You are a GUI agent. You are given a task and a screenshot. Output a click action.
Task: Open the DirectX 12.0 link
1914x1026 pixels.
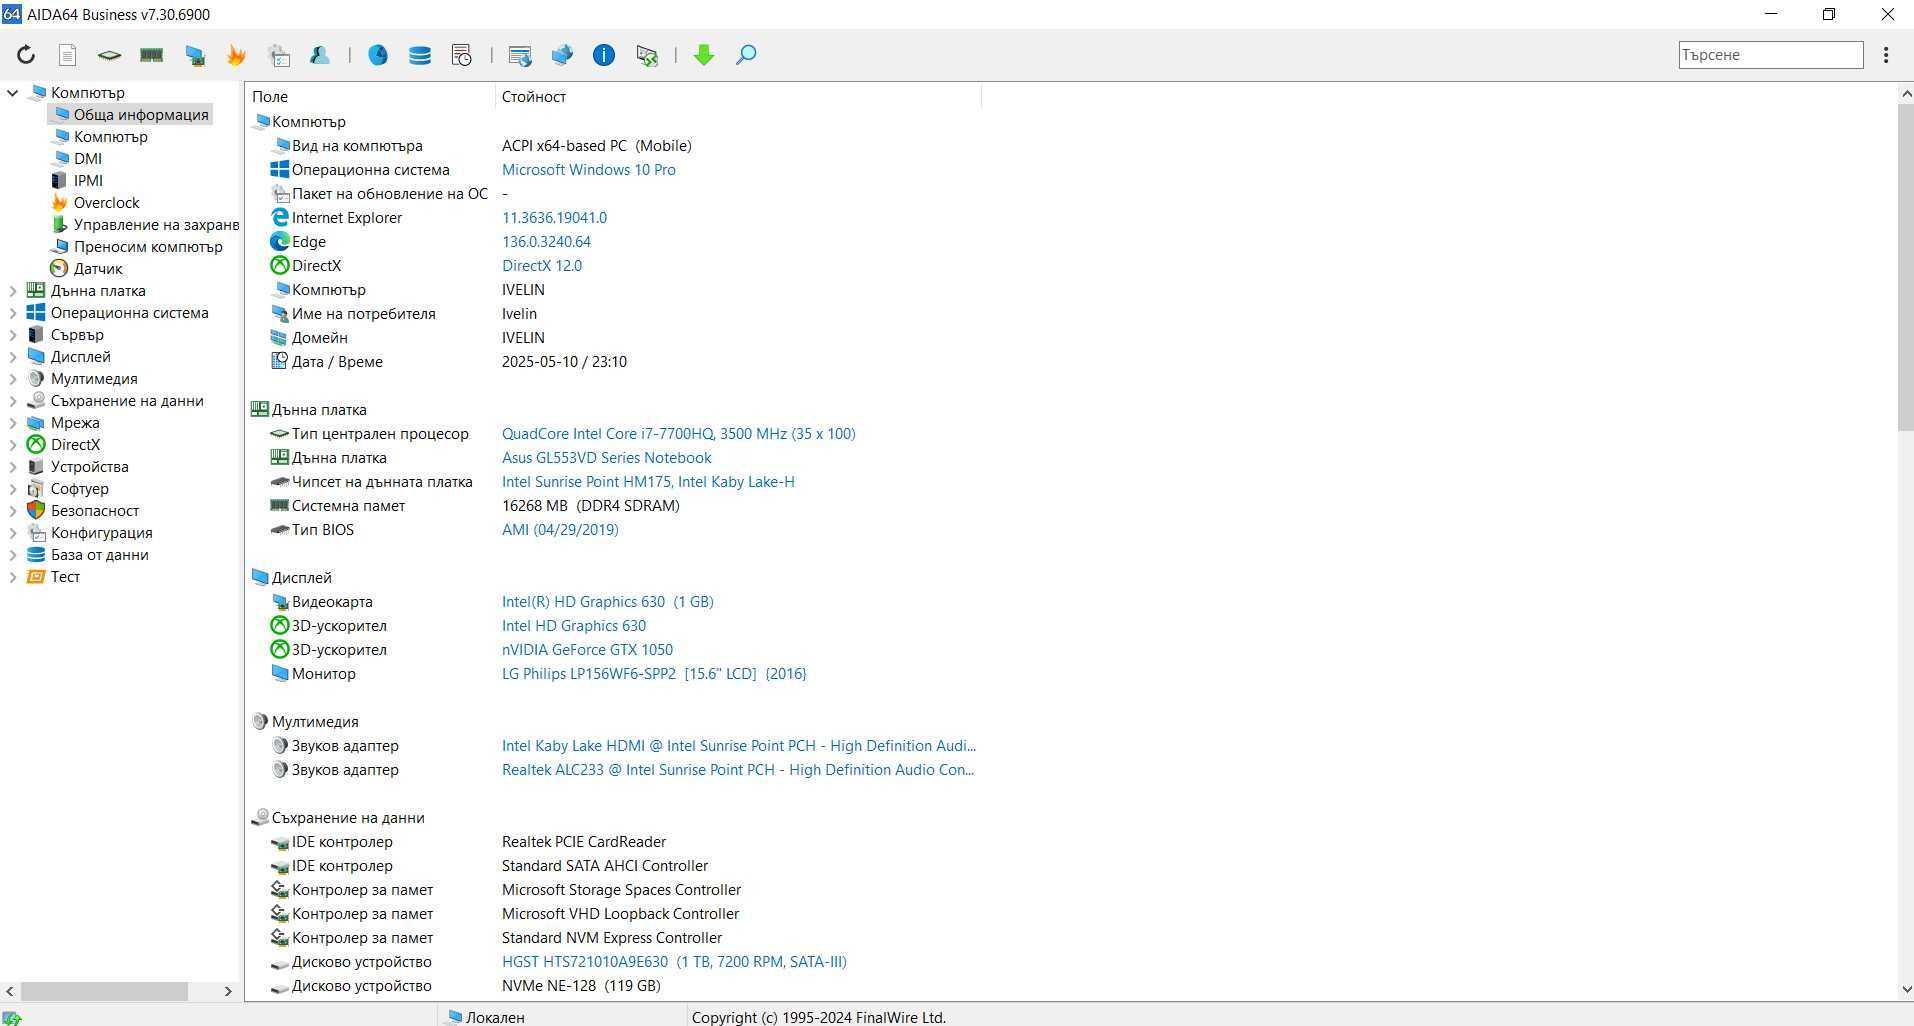[542, 266]
